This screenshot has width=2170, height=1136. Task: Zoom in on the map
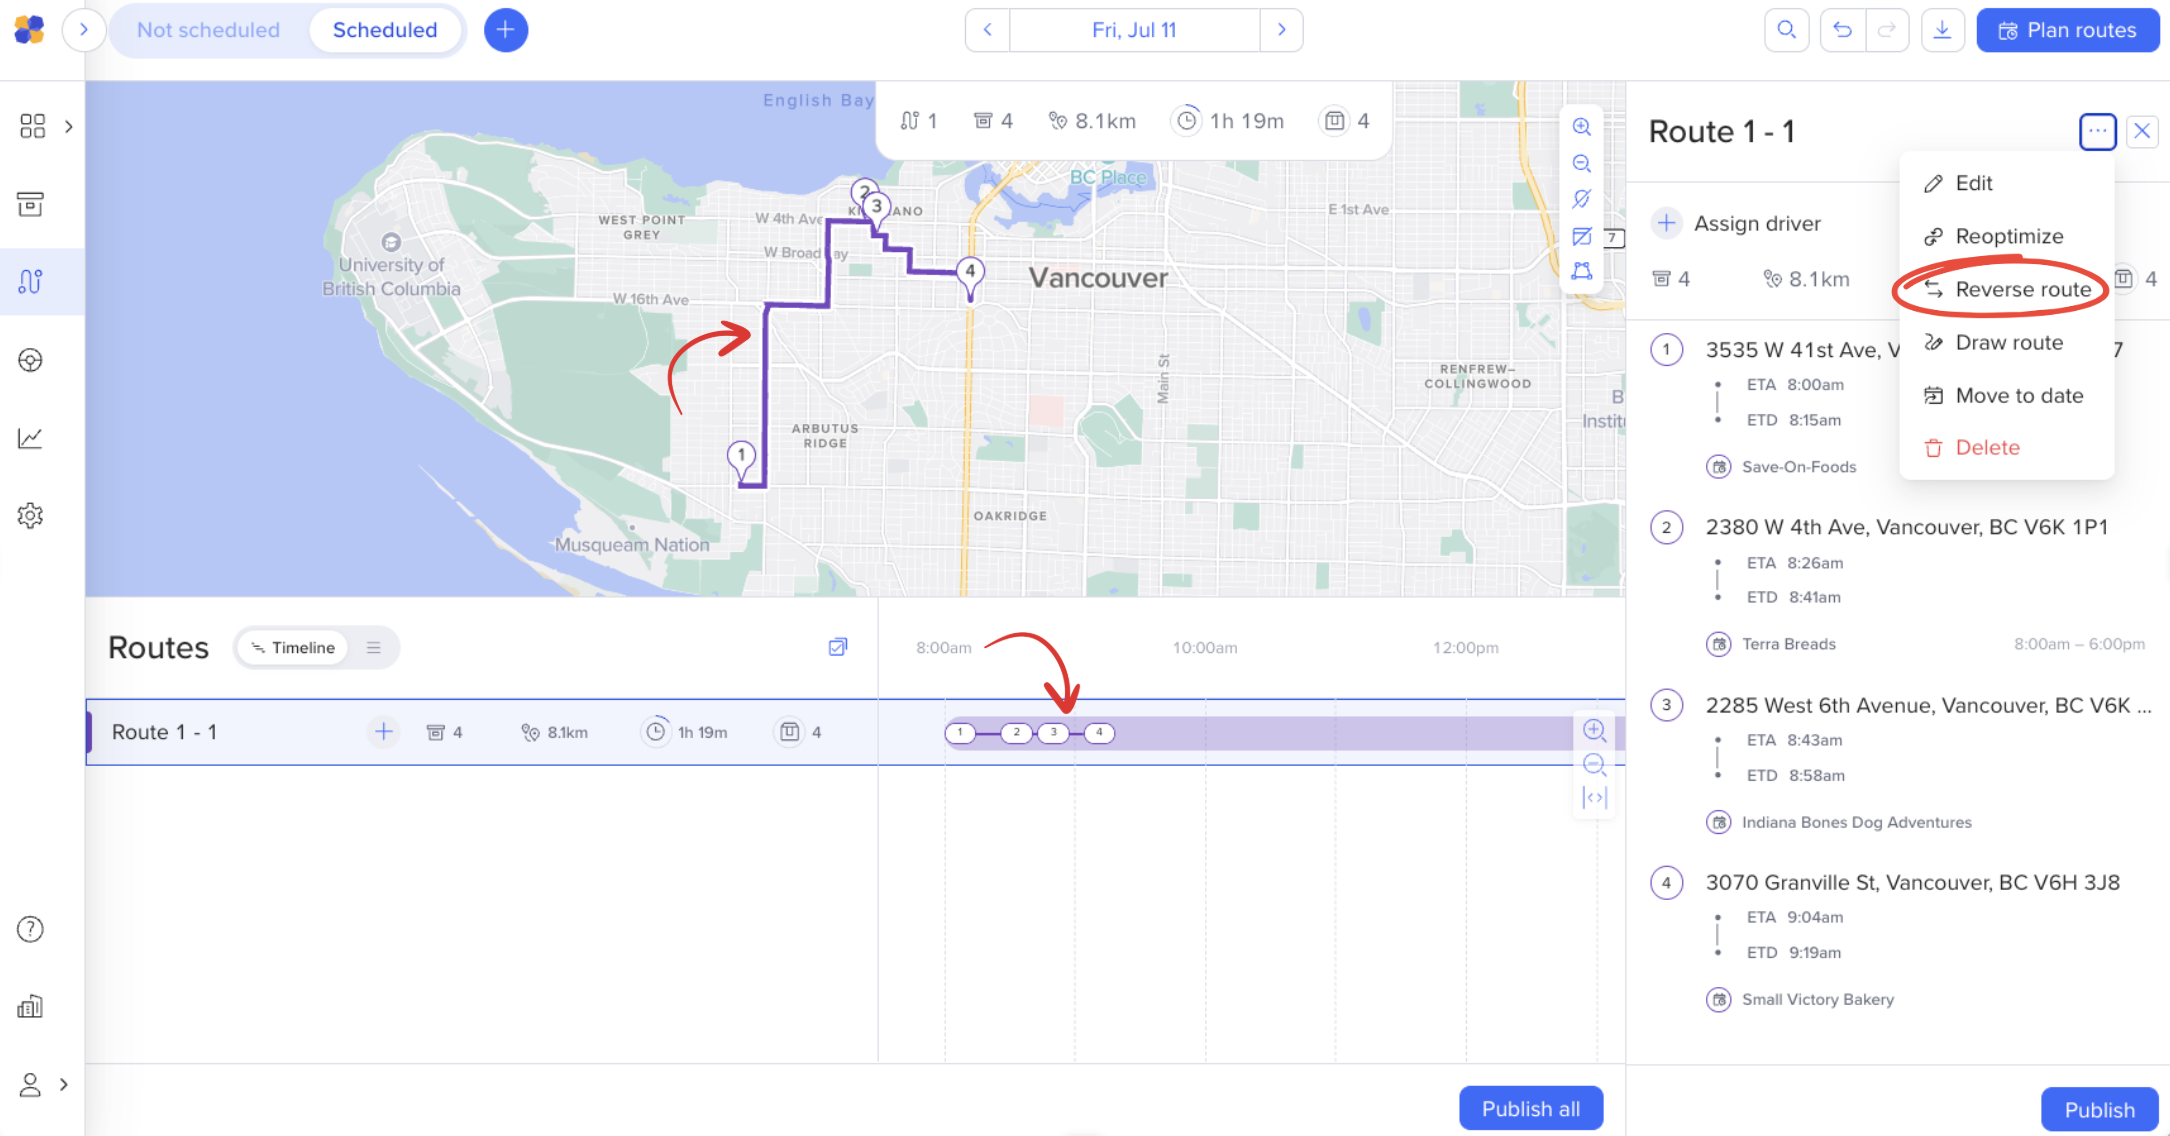click(1581, 127)
